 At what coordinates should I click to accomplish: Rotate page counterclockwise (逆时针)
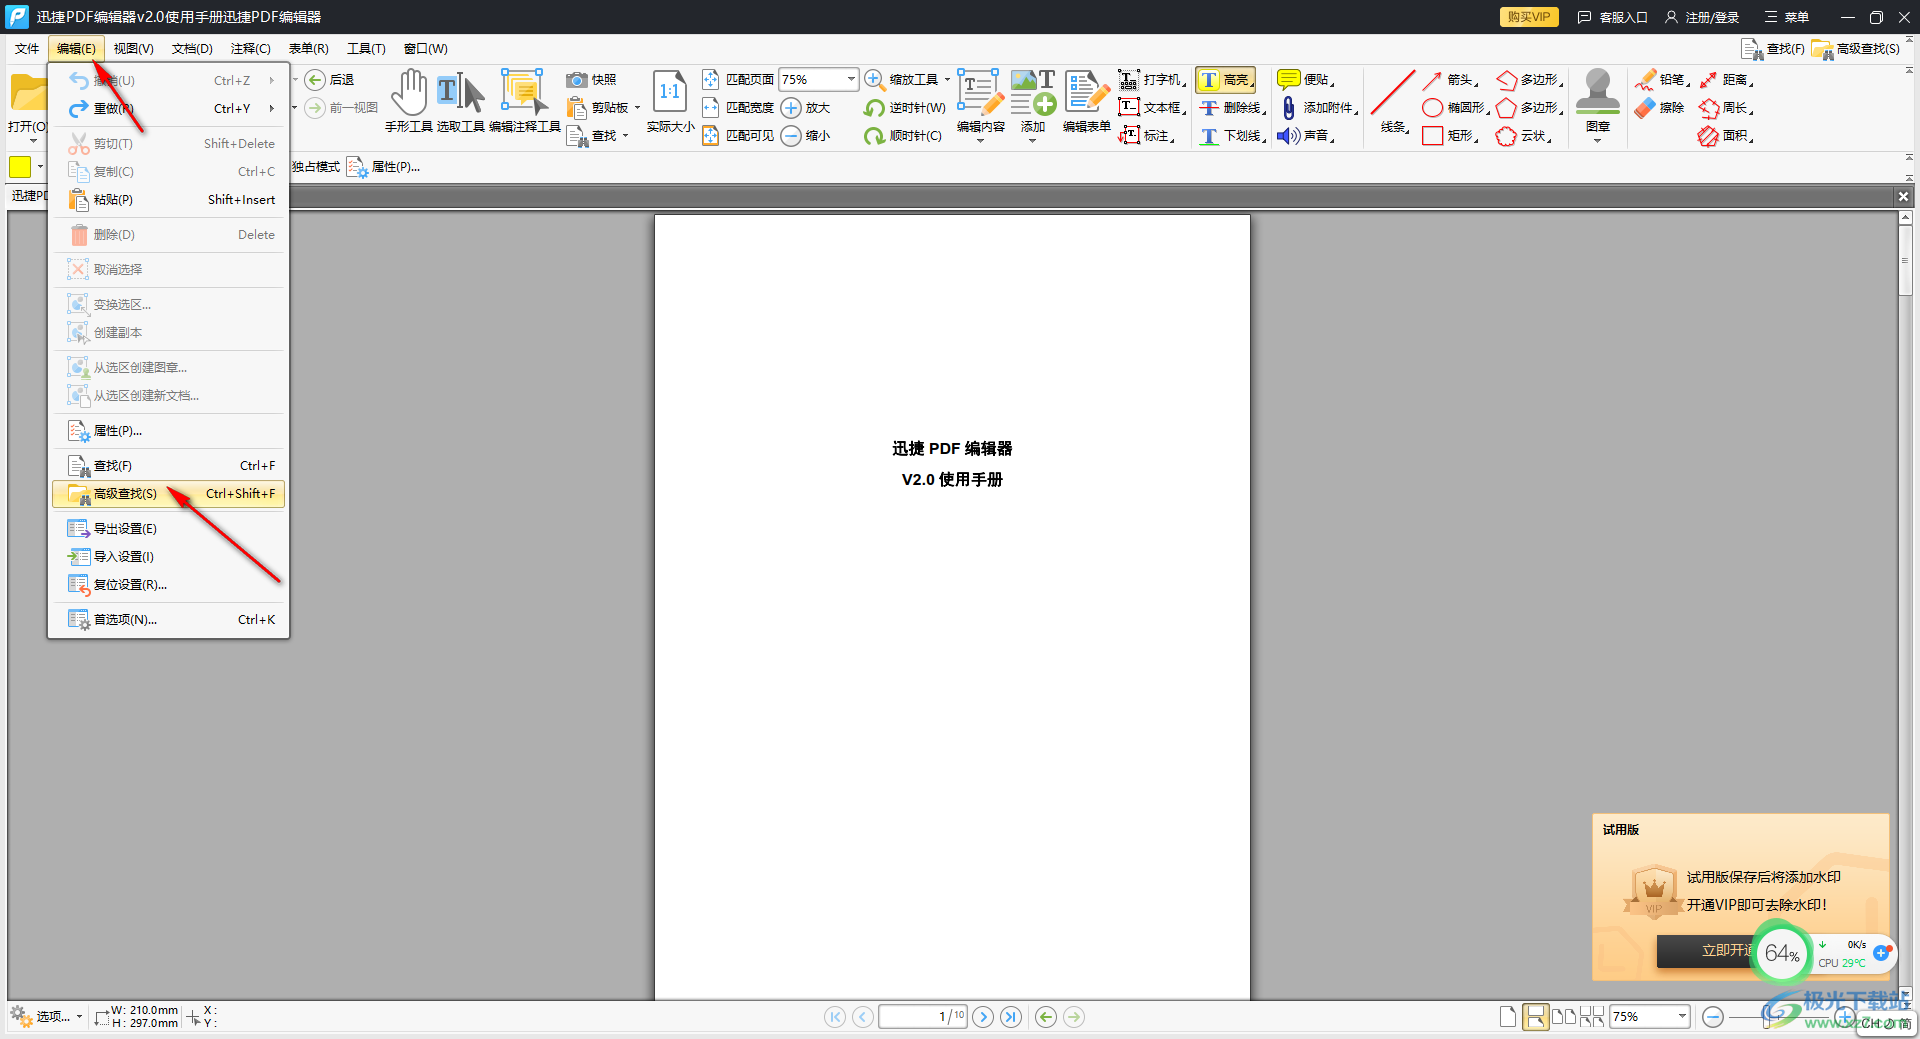click(x=904, y=107)
